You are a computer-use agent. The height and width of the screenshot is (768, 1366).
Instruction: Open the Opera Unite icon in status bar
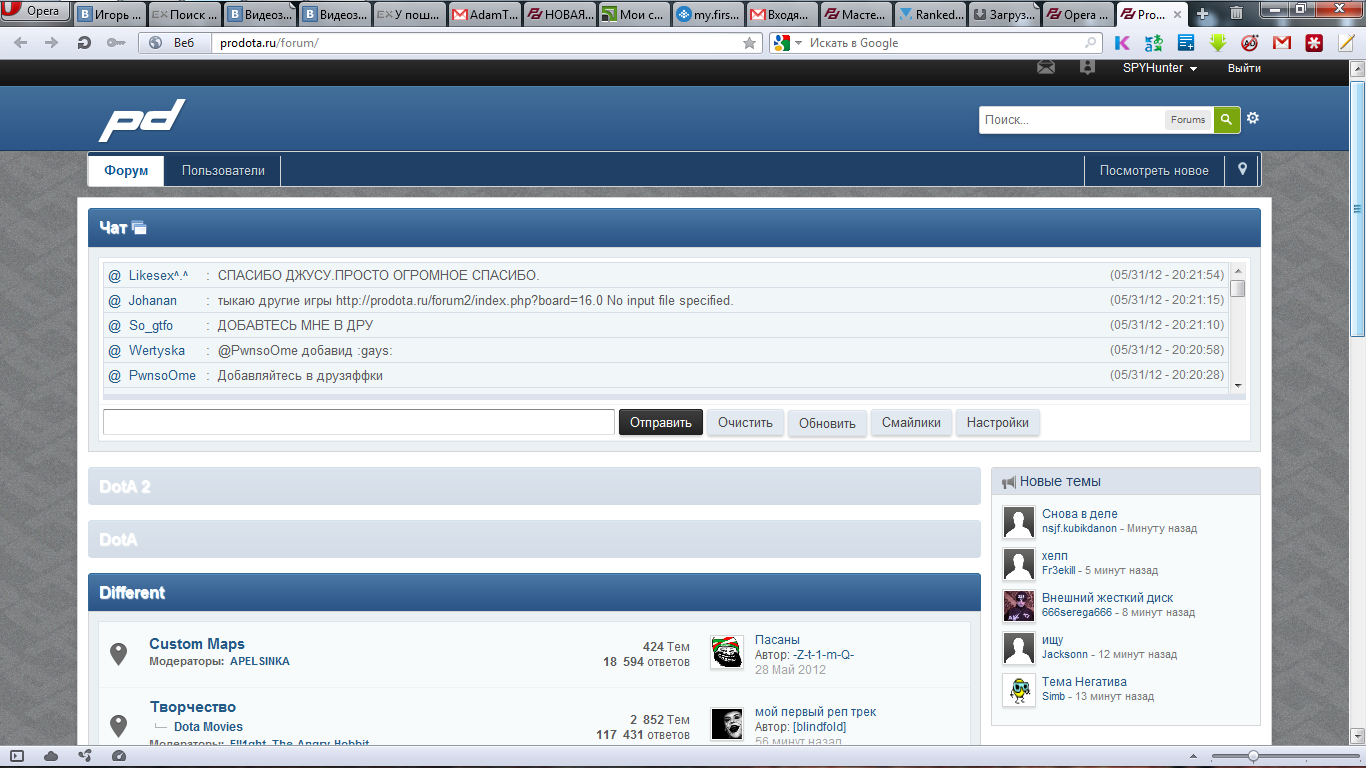(85, 756)
